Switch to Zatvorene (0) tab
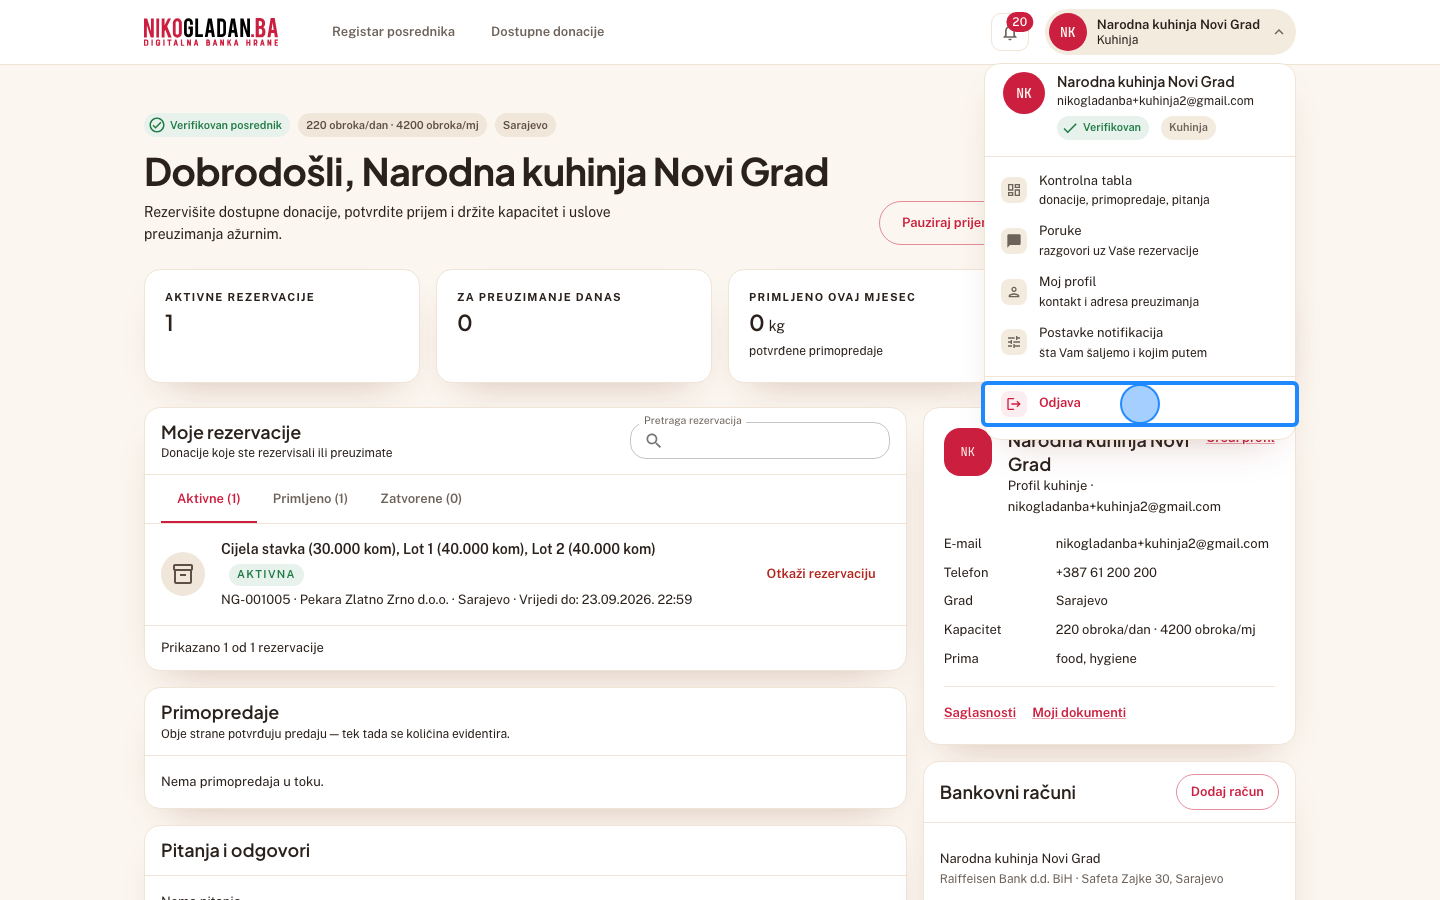The width and height of the screenshot is (1440, 900). pyautogui.click(x=421, y=498)
